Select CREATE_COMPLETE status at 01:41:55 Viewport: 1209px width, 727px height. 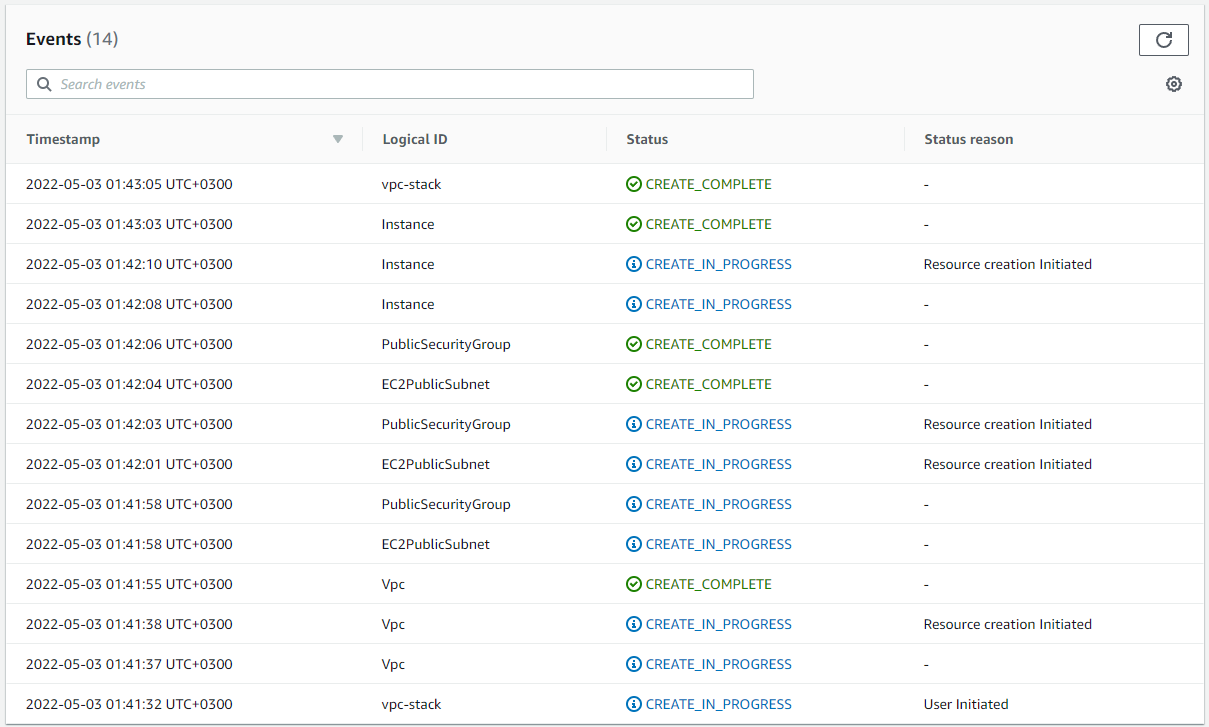point(709,584)
